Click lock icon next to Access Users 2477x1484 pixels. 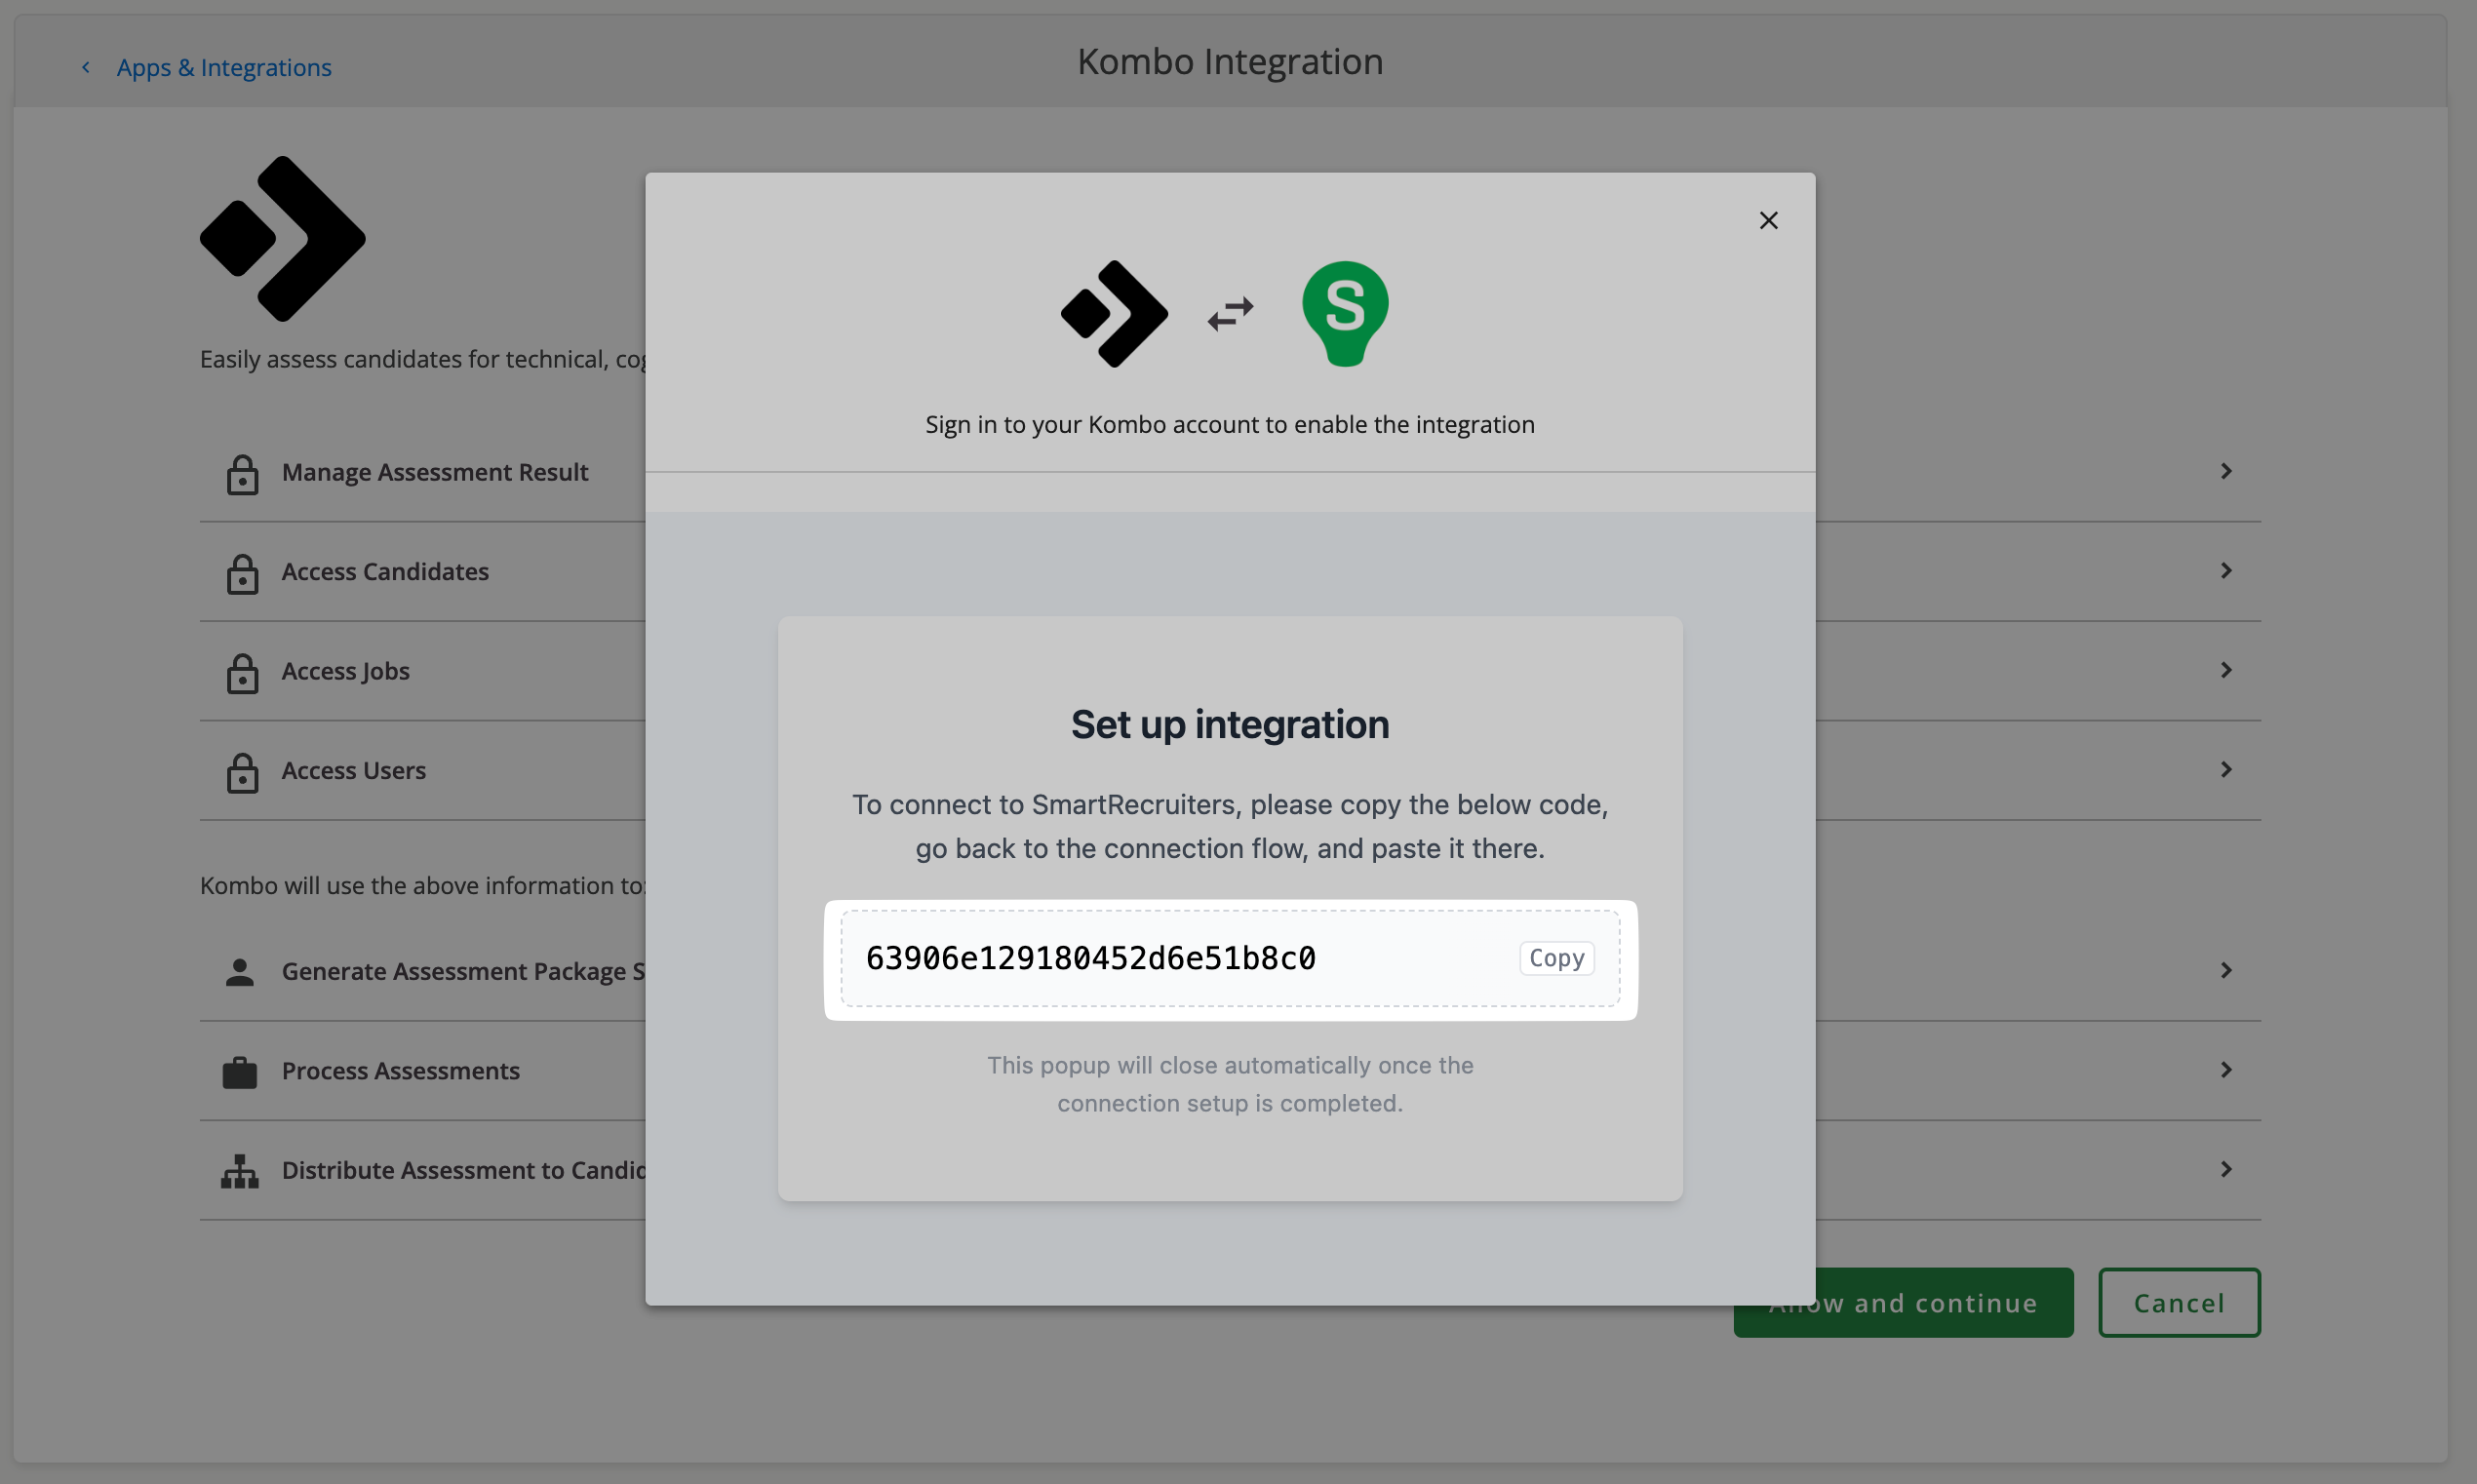(242, 773)
